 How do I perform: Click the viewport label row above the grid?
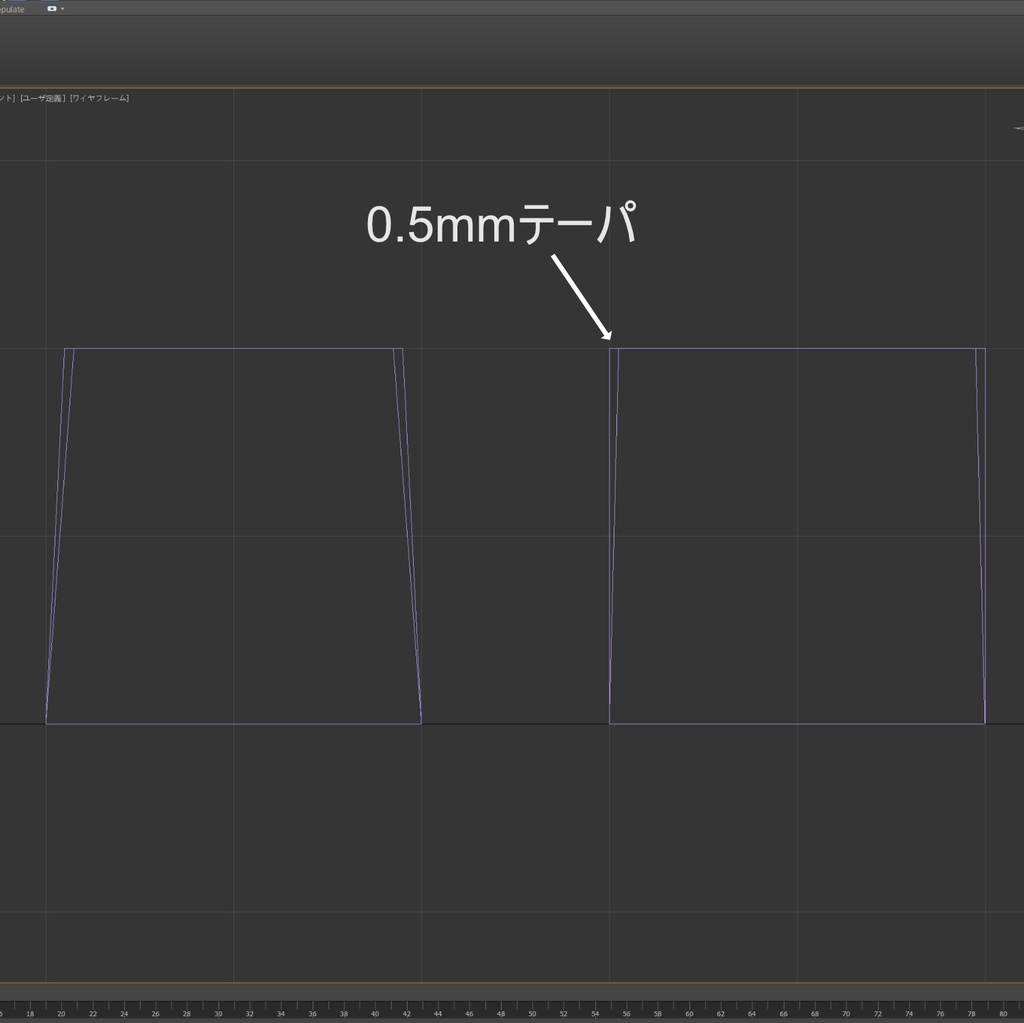coord(65,99)
